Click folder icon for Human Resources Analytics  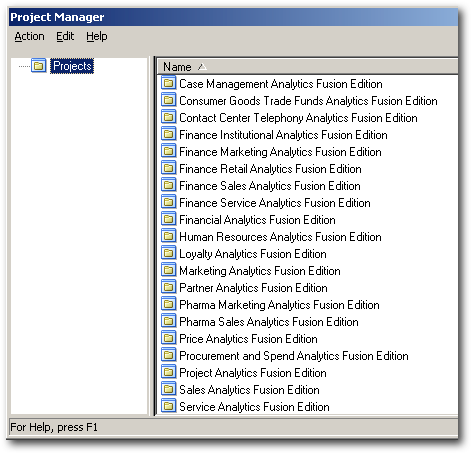168,236
